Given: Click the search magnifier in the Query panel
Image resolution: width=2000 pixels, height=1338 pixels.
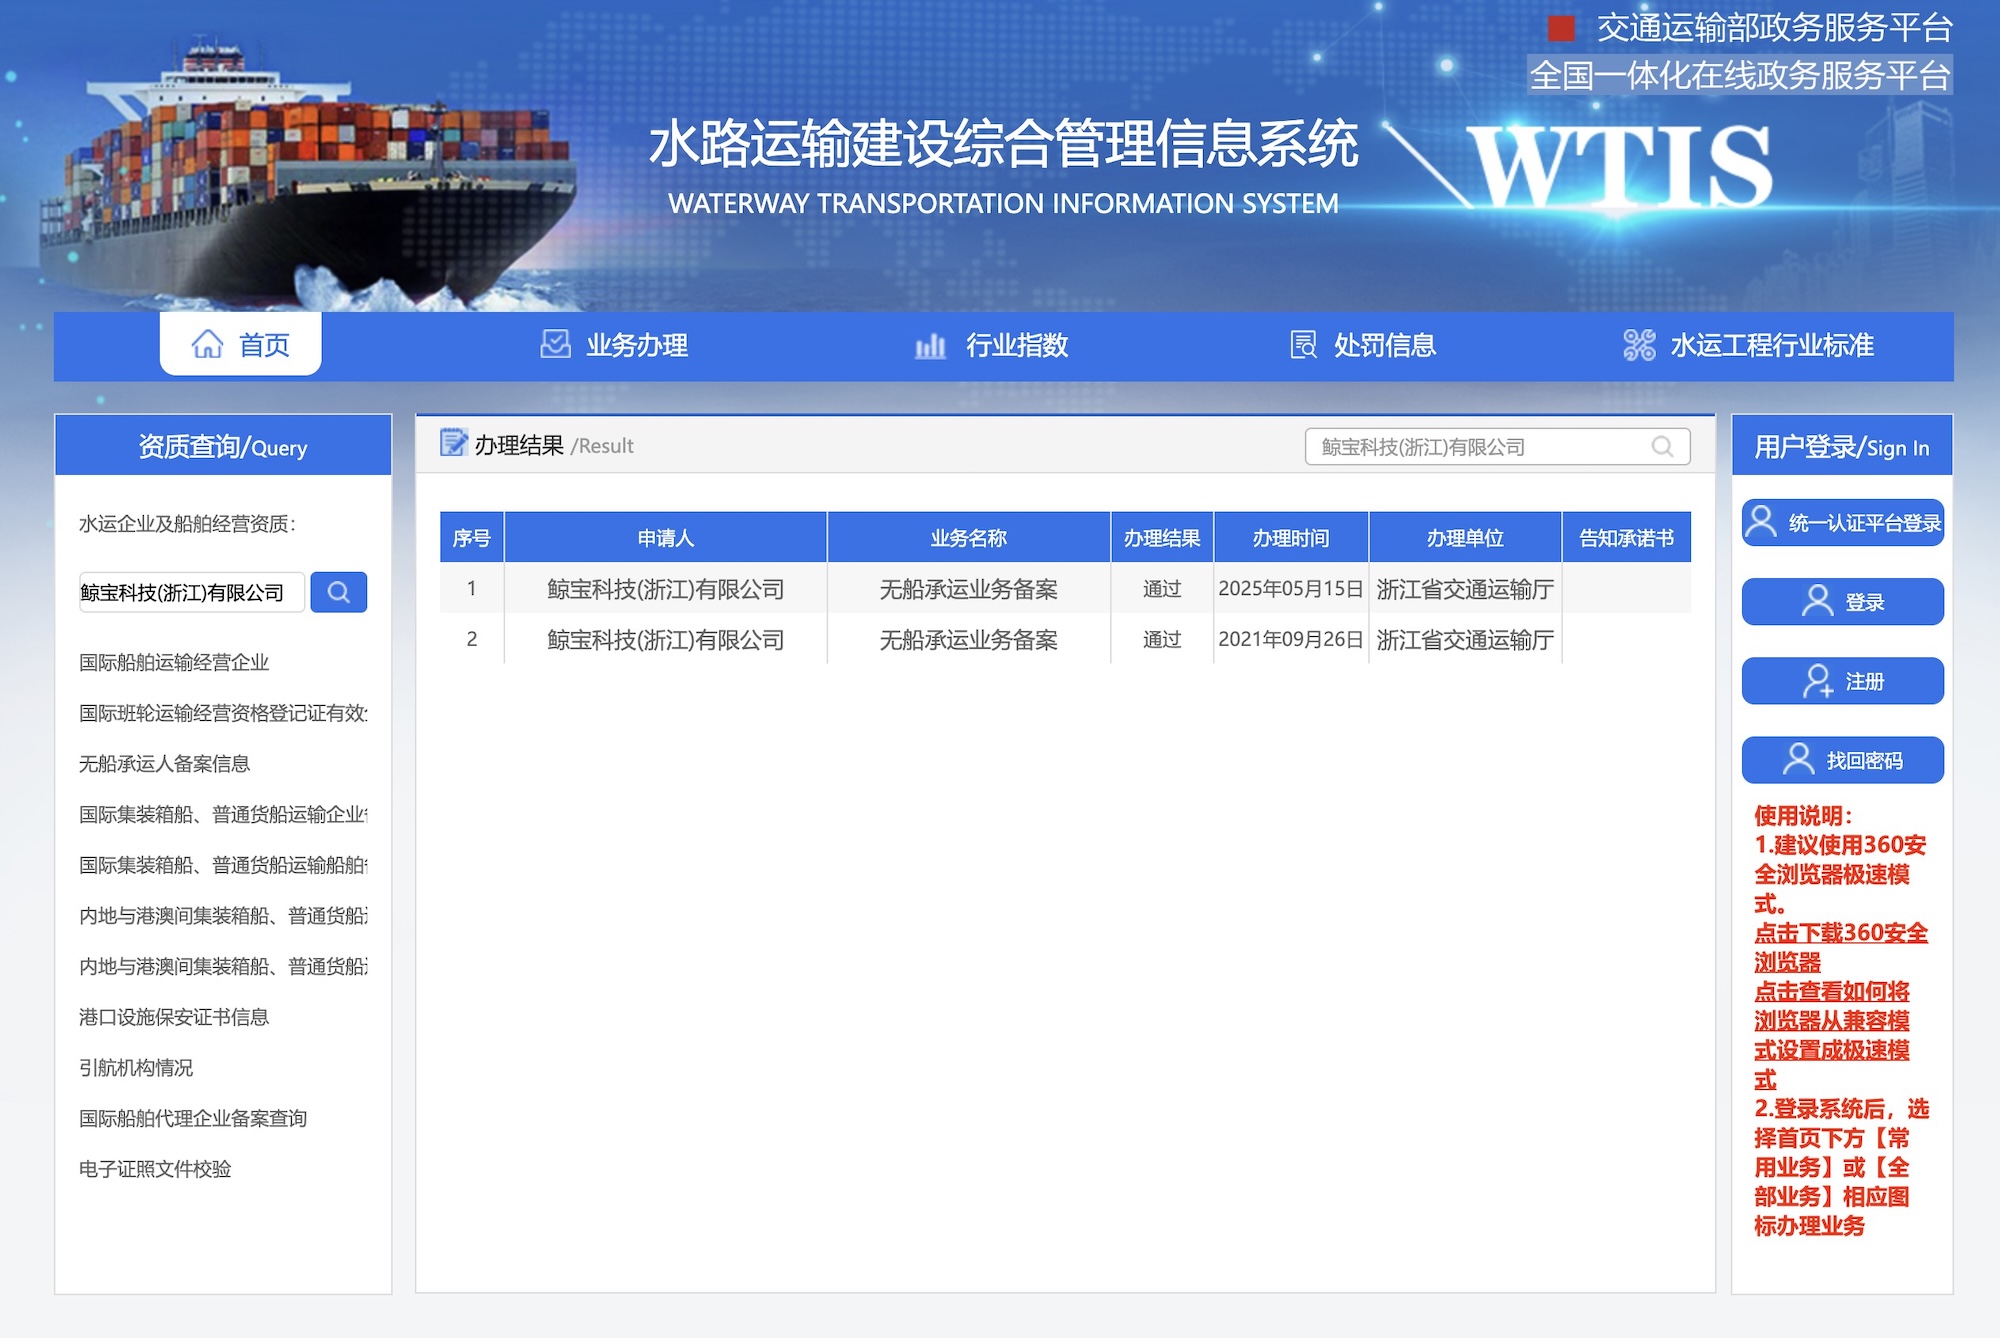Looking at the screenshot, I should pyautogui.click(x=339, y=592).
